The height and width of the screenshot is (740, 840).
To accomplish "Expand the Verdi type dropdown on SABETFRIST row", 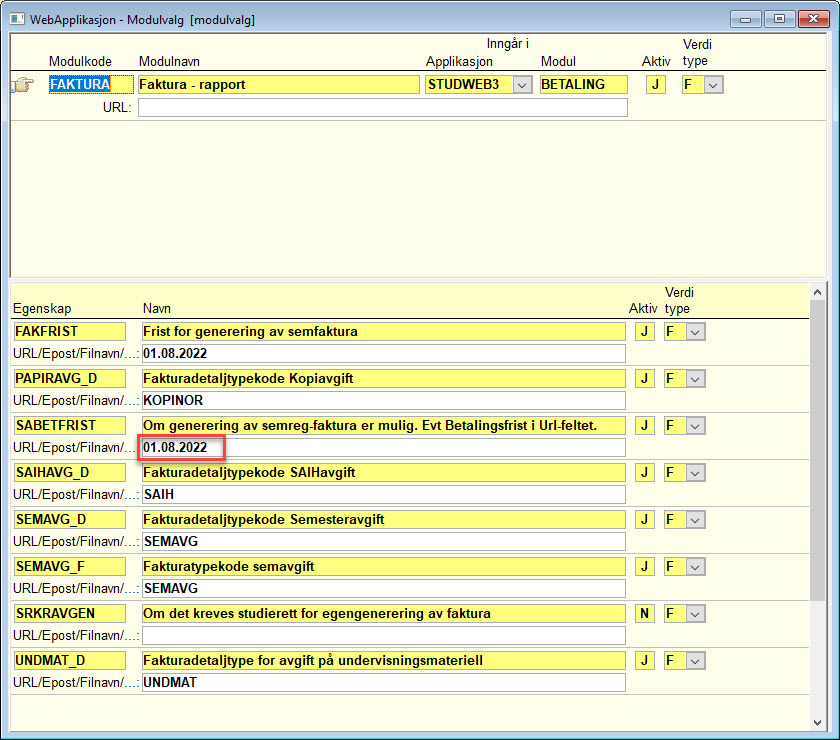I will point(695,426).
